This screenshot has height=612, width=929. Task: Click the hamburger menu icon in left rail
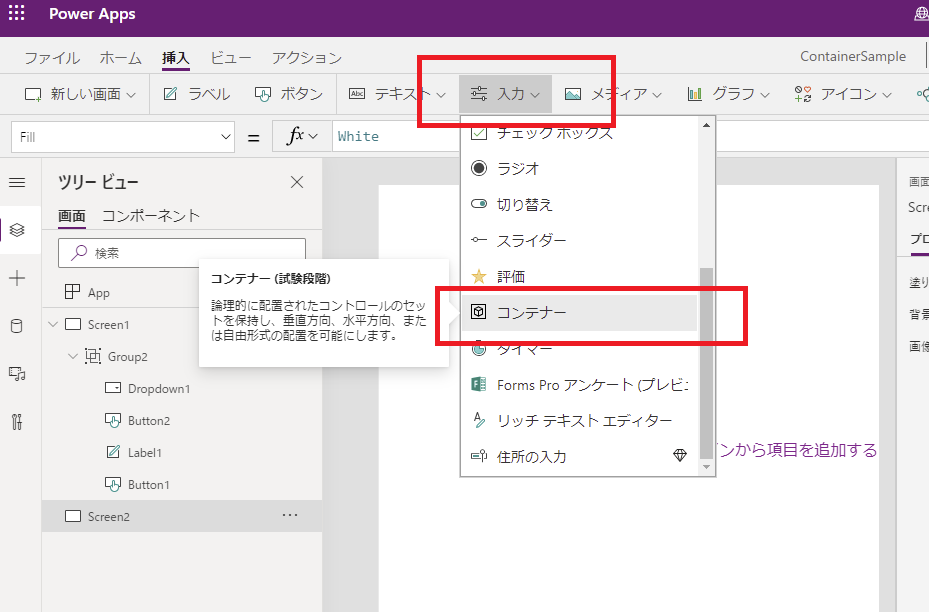pyautogui.click(x=17, y=182)
